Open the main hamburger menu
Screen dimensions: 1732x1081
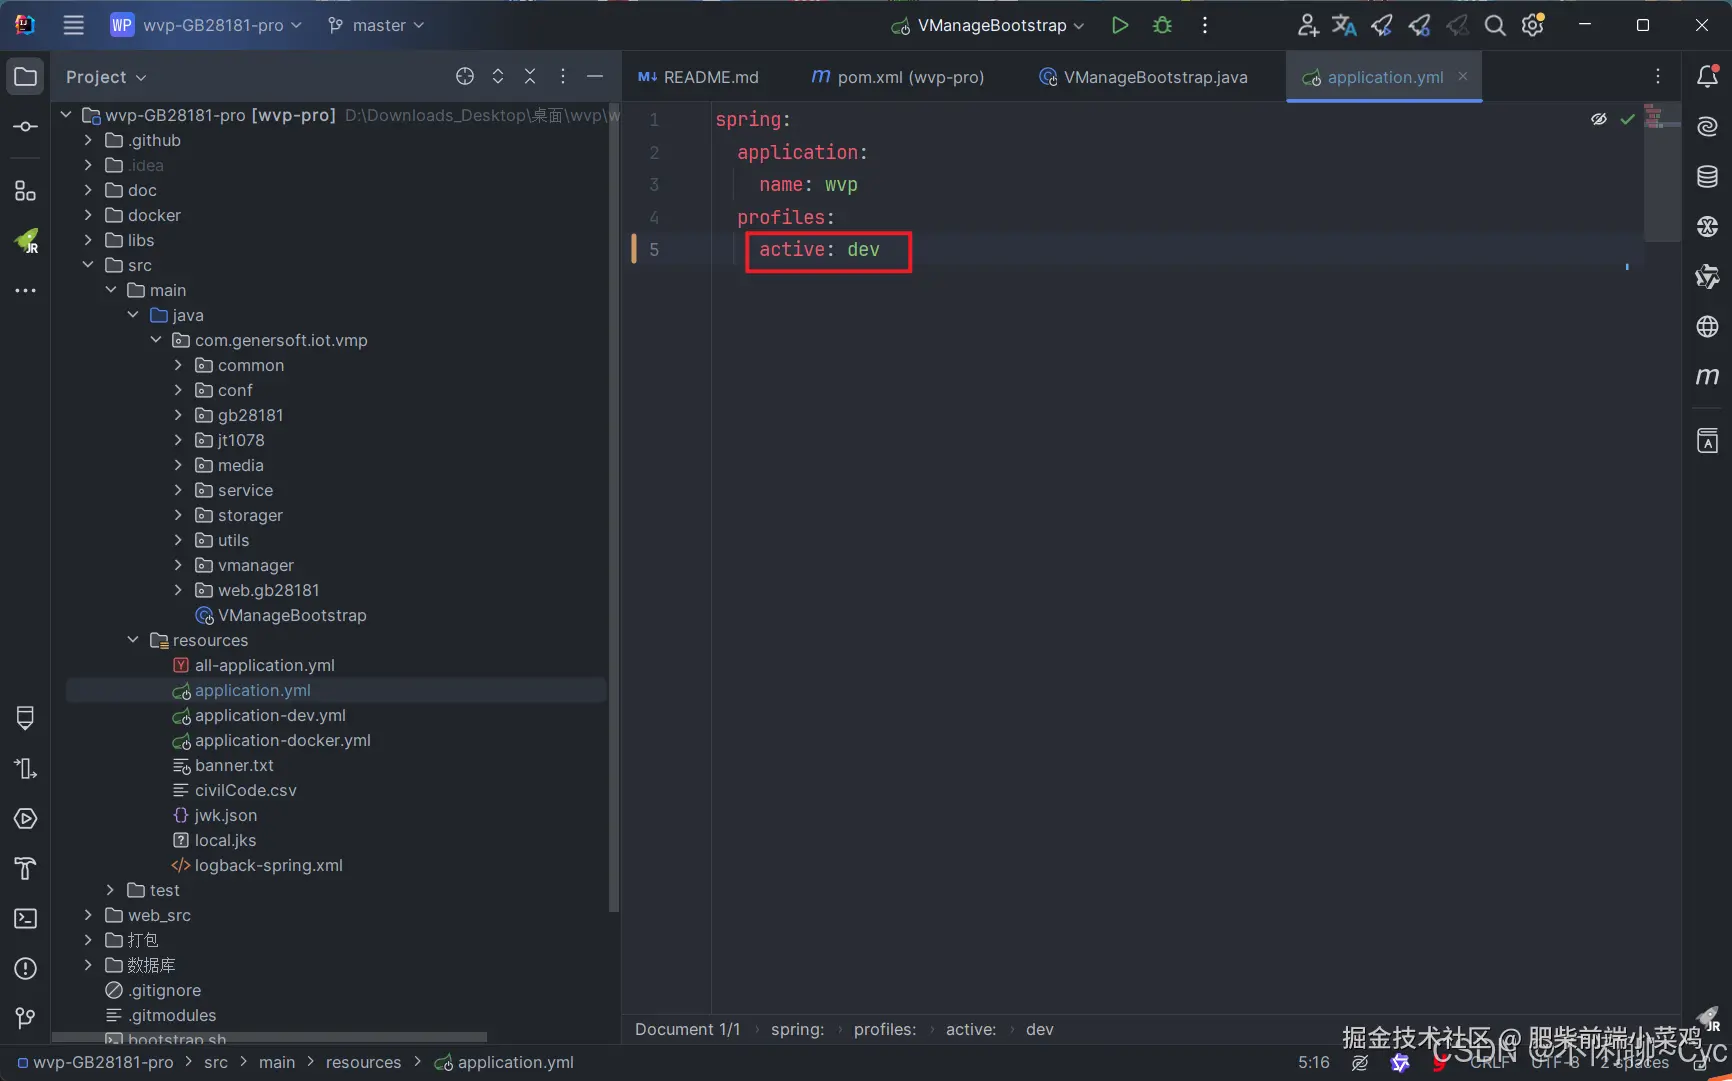tap(73, 25)
